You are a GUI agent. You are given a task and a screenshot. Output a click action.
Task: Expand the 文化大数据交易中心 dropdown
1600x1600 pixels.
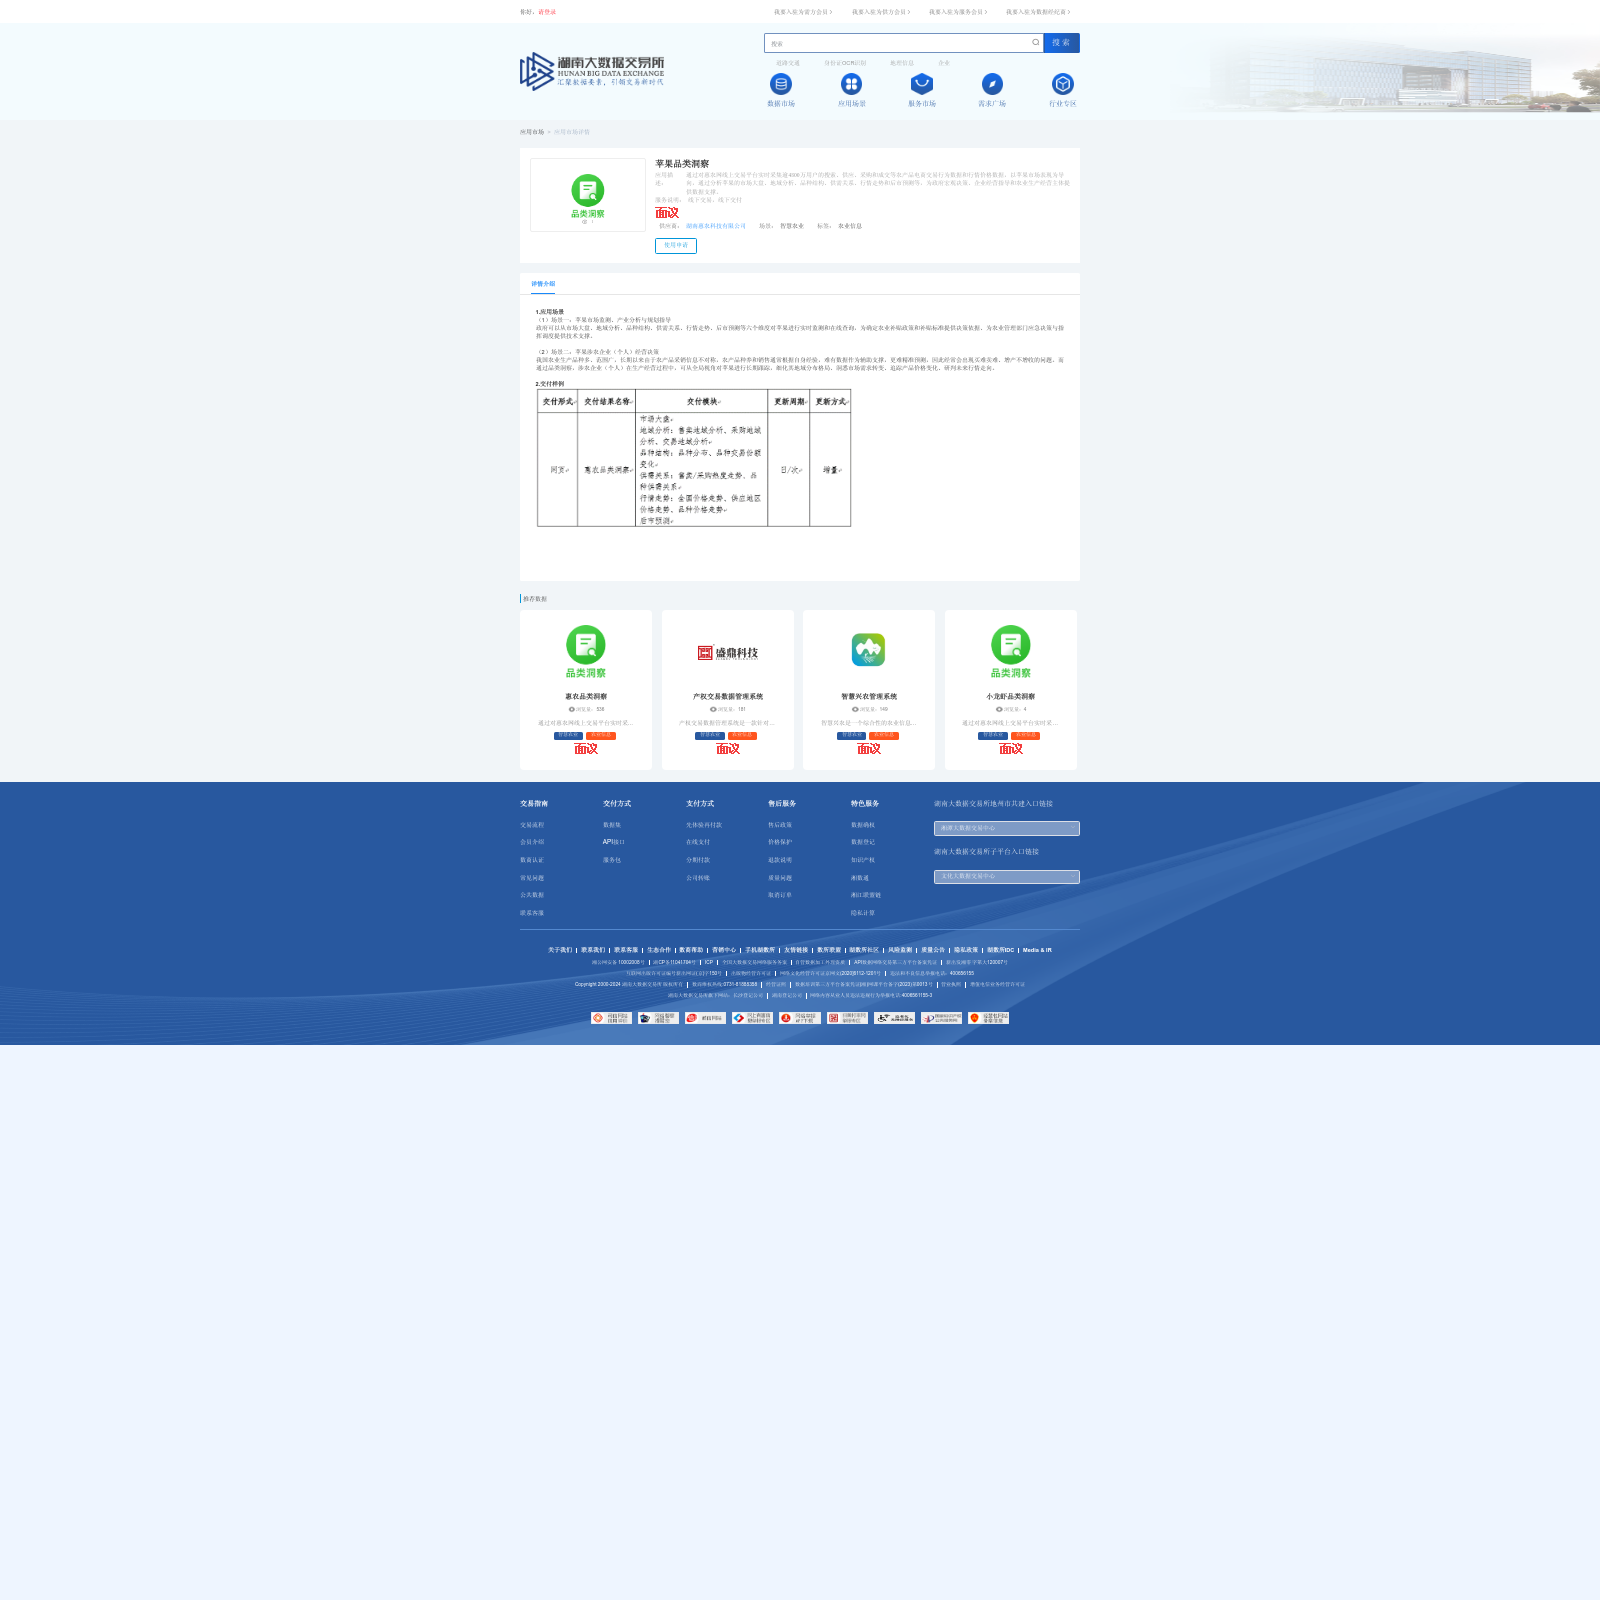(1007, 877)
